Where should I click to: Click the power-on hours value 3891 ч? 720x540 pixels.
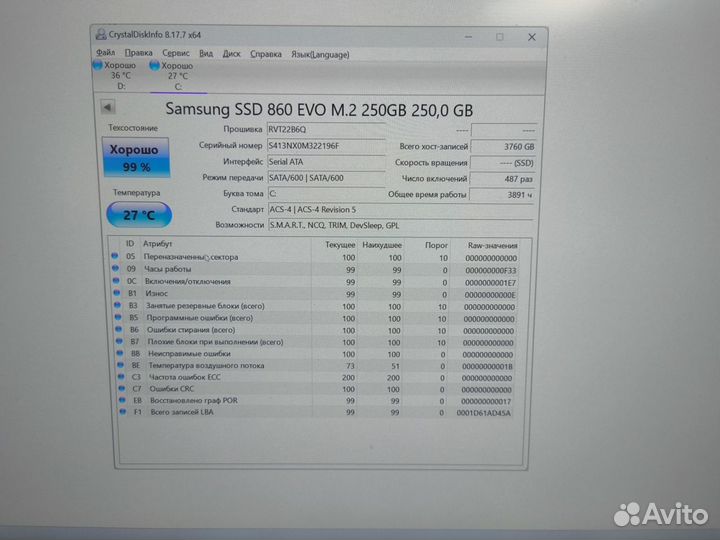click(x=502, y=195)
